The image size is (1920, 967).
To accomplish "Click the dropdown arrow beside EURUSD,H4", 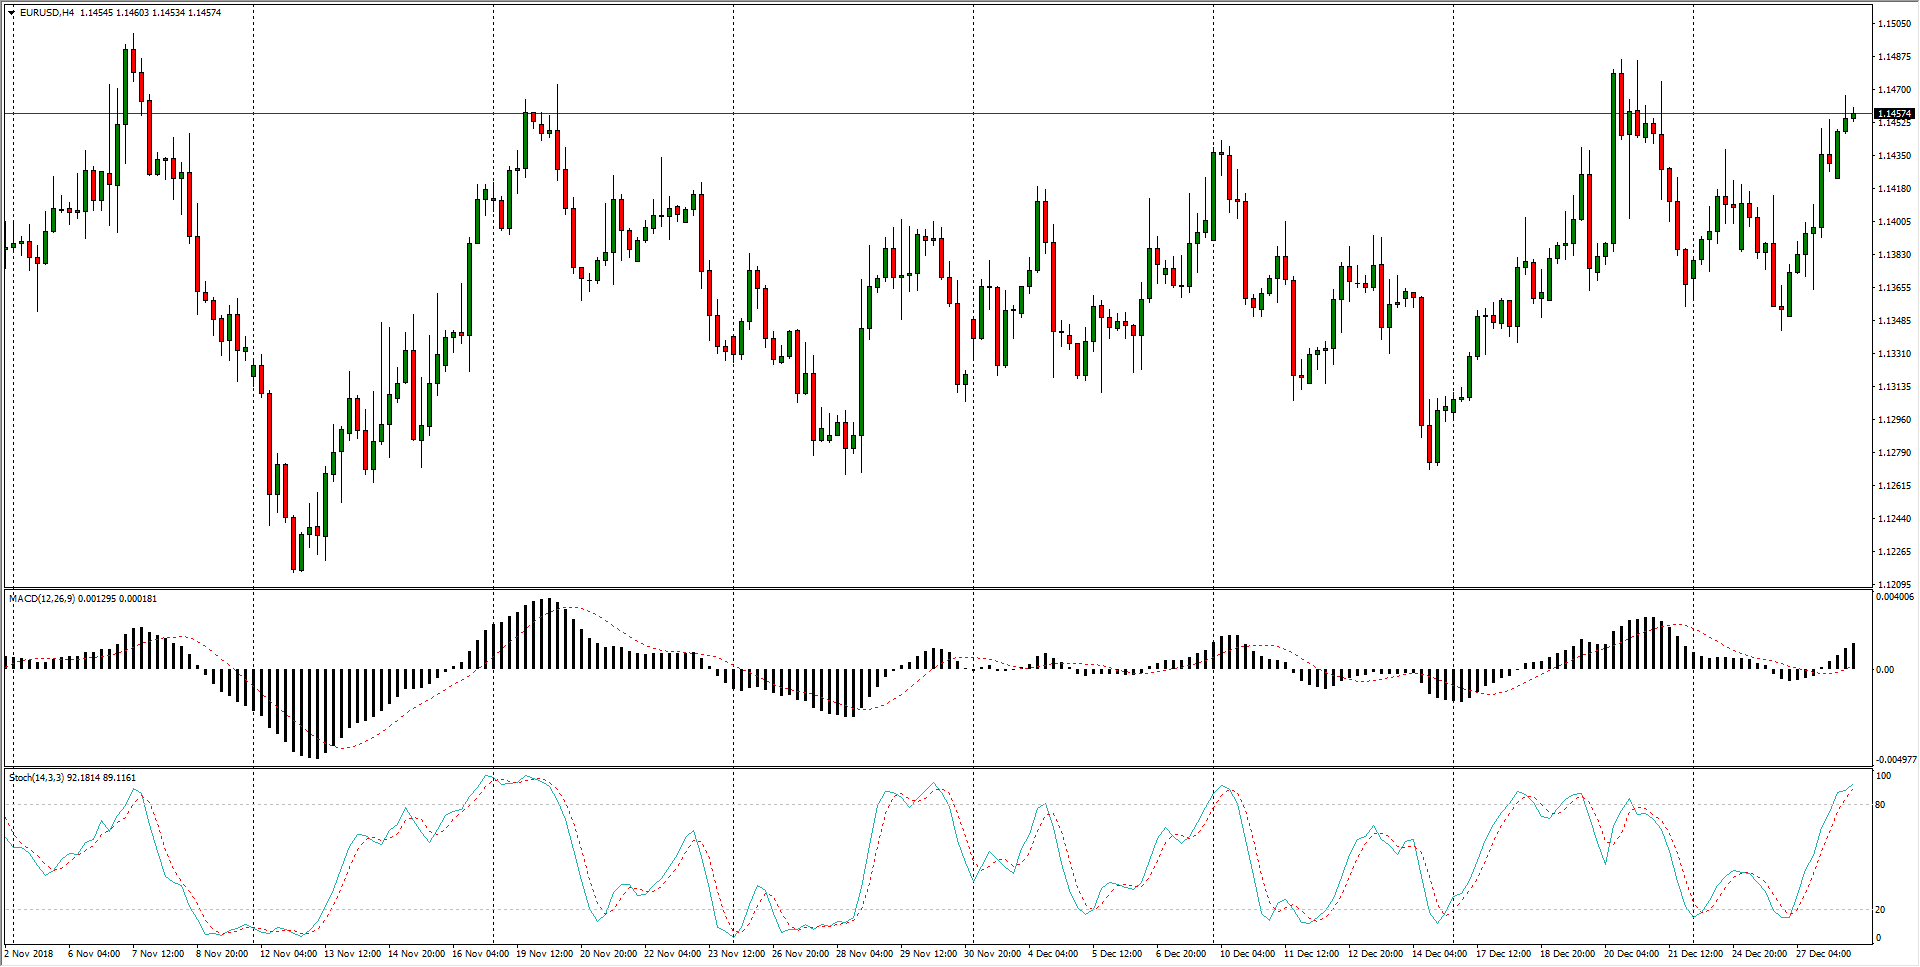I will tap(12, 13).
